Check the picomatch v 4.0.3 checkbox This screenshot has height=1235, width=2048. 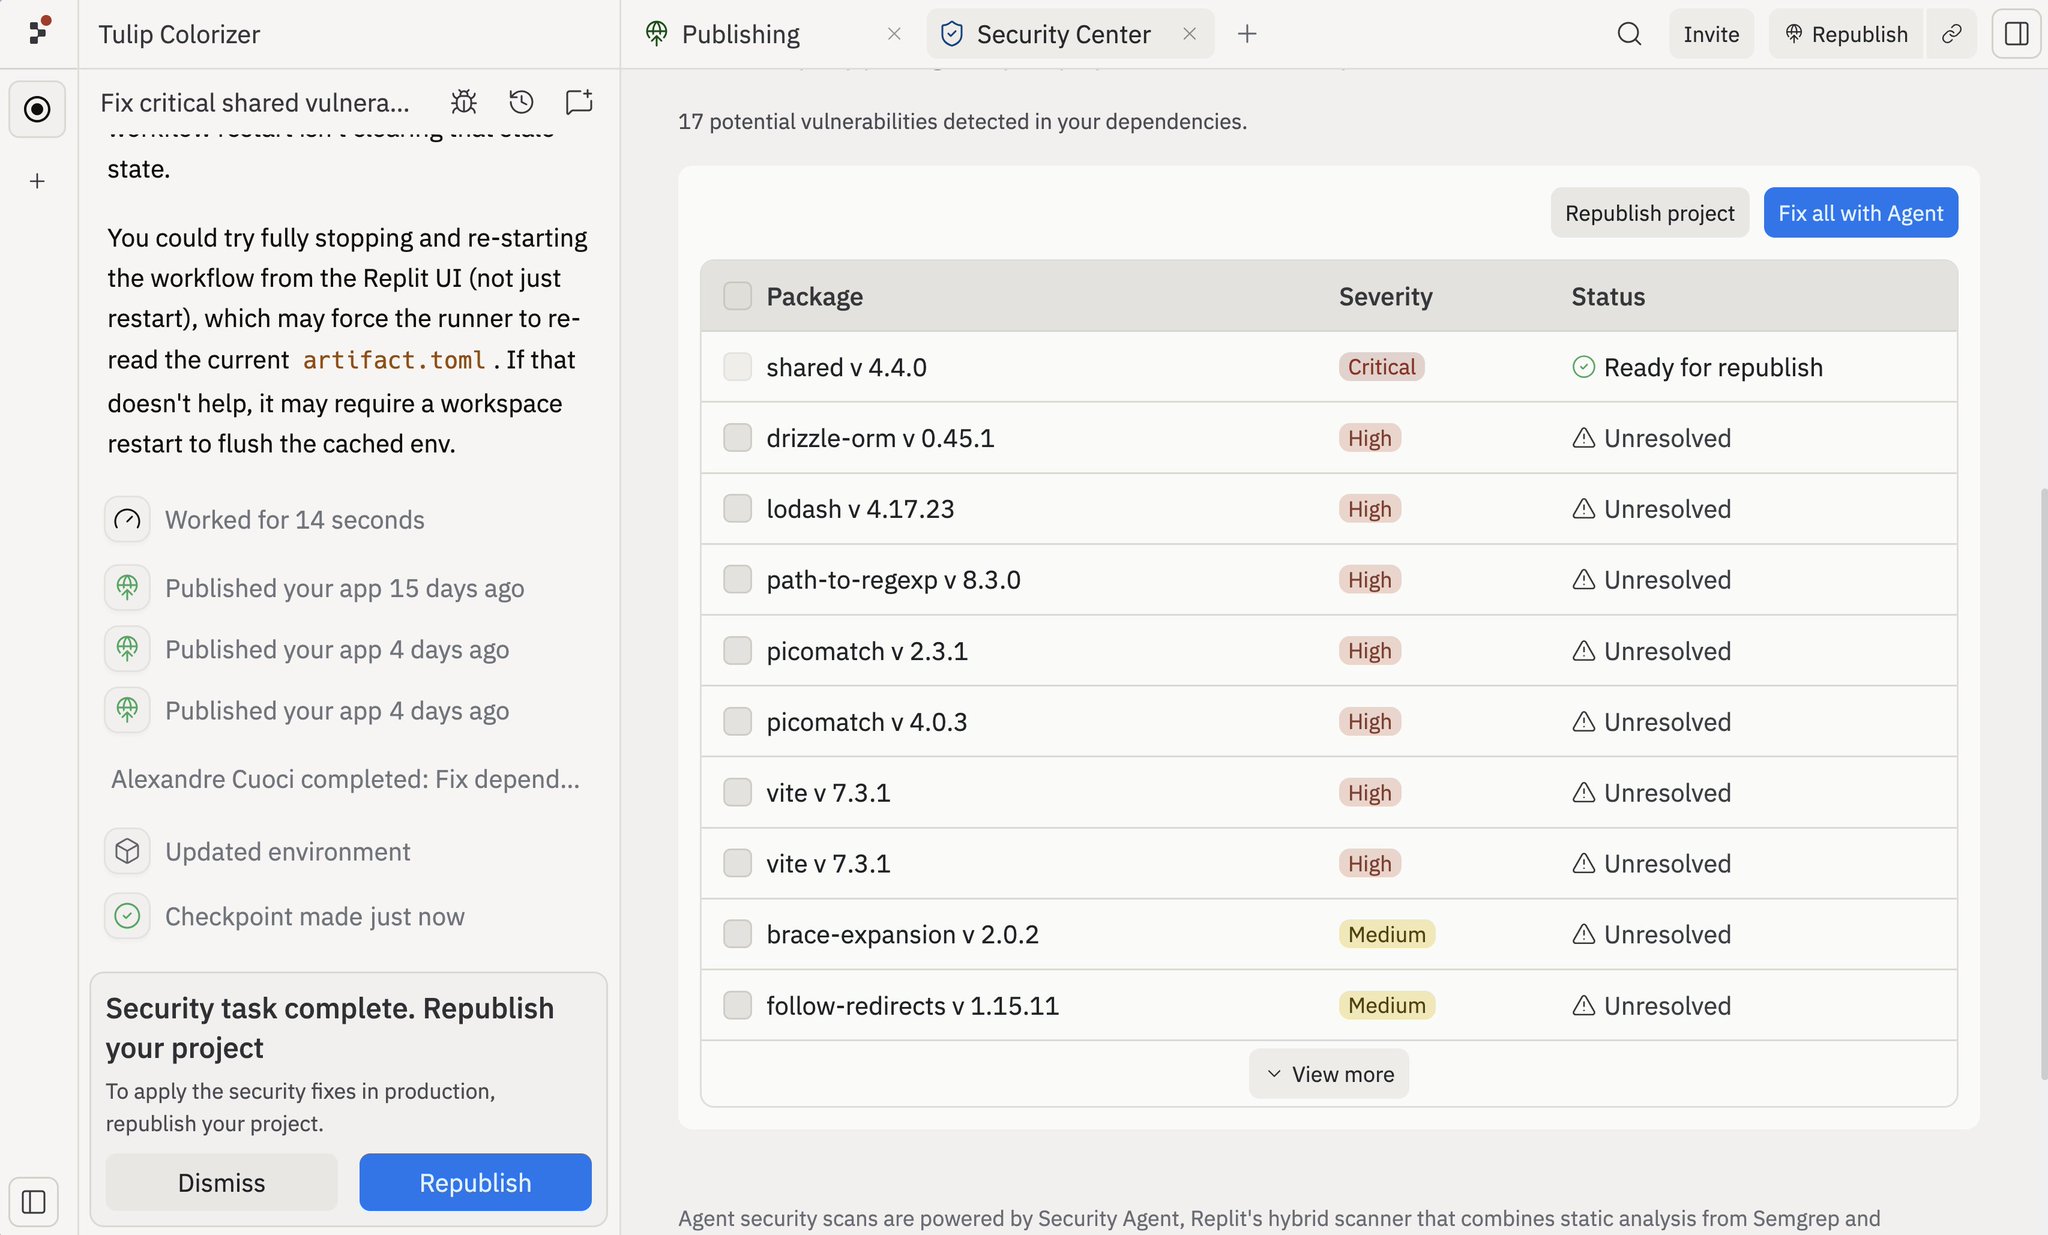click(x=737, y=722)
